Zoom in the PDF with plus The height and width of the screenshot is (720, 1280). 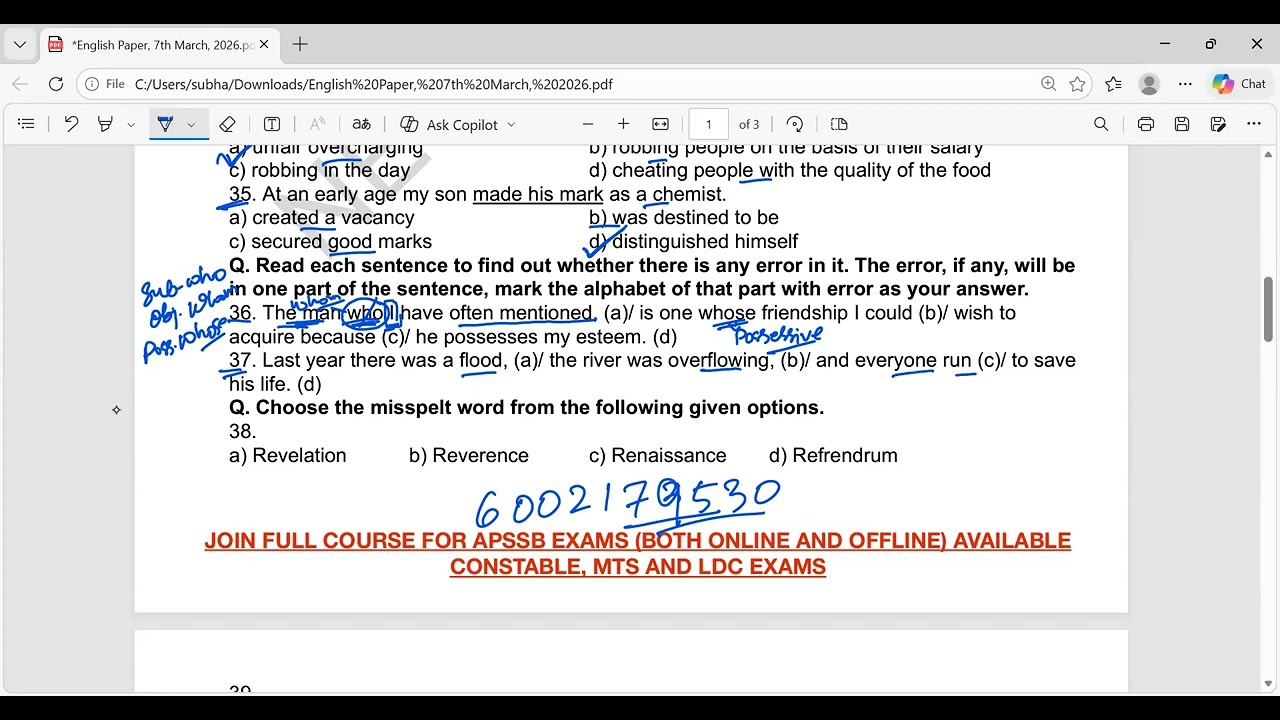point(624,124)
